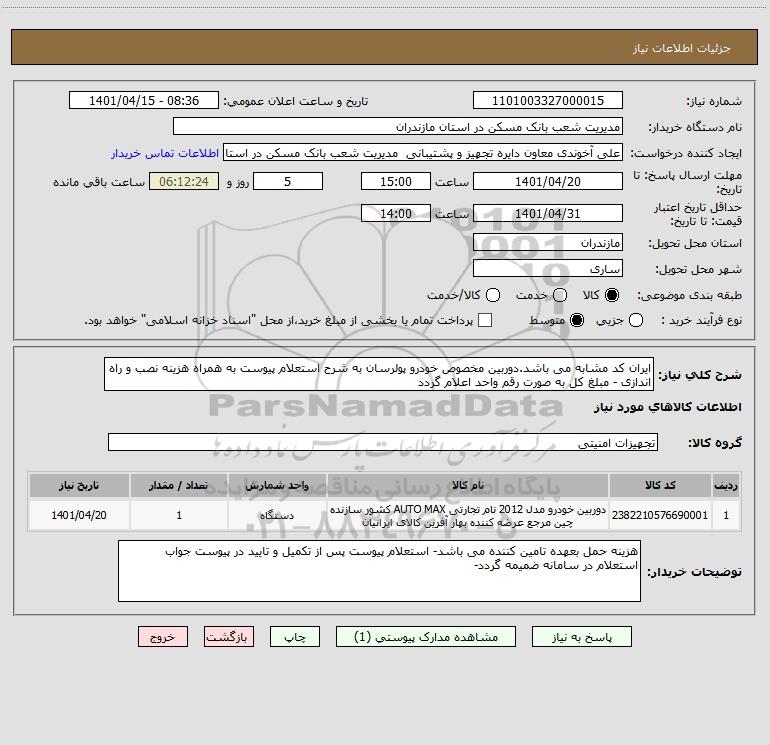Click the need date cell 1401/04/20
Image resolution: width=770 pixels, height=745 pixels.
pos(79,515)
